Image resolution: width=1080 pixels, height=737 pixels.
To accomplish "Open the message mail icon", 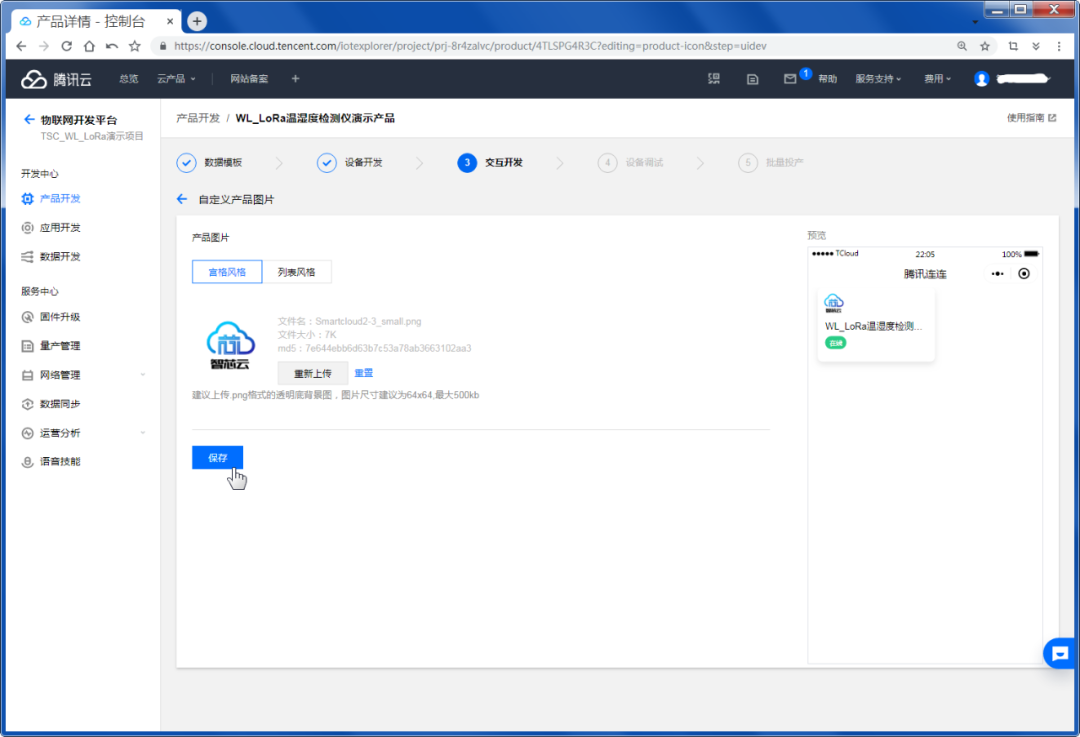I will click(x=790, y=79).
